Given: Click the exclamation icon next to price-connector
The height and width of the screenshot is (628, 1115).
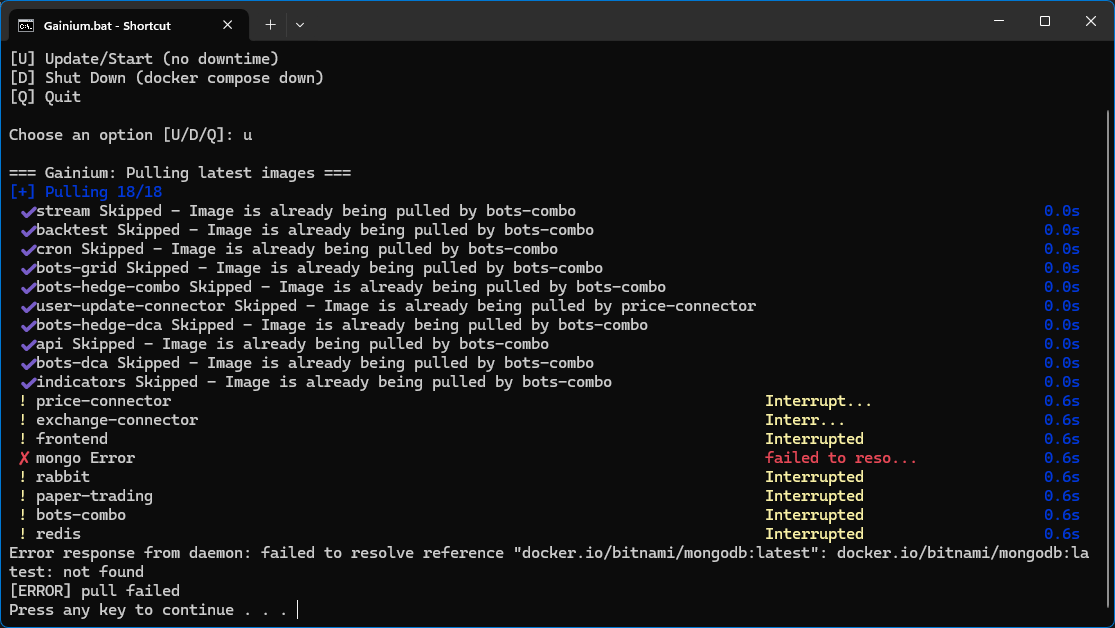Looking at the screenshot, I should [23, 401].
